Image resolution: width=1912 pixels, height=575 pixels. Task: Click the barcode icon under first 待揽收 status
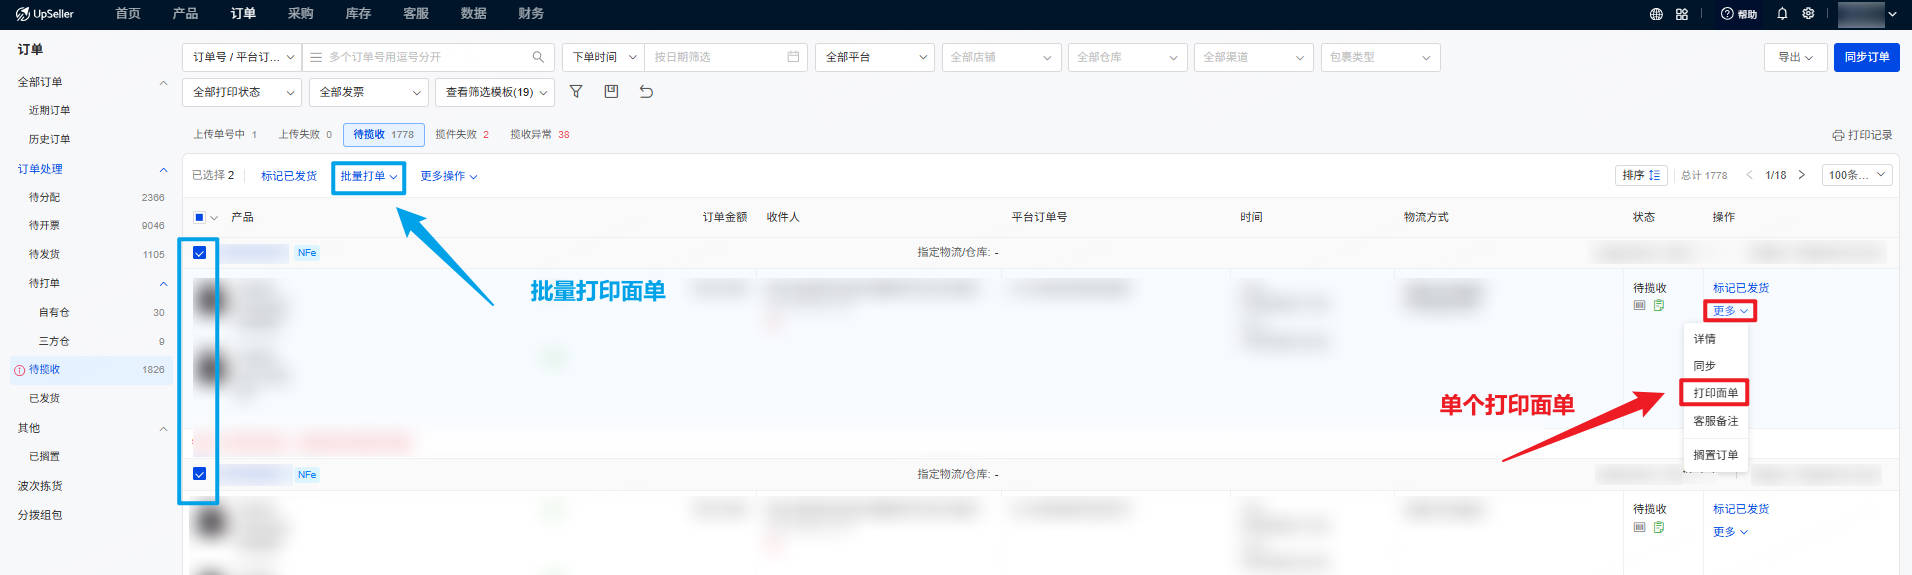point(1640,305)
